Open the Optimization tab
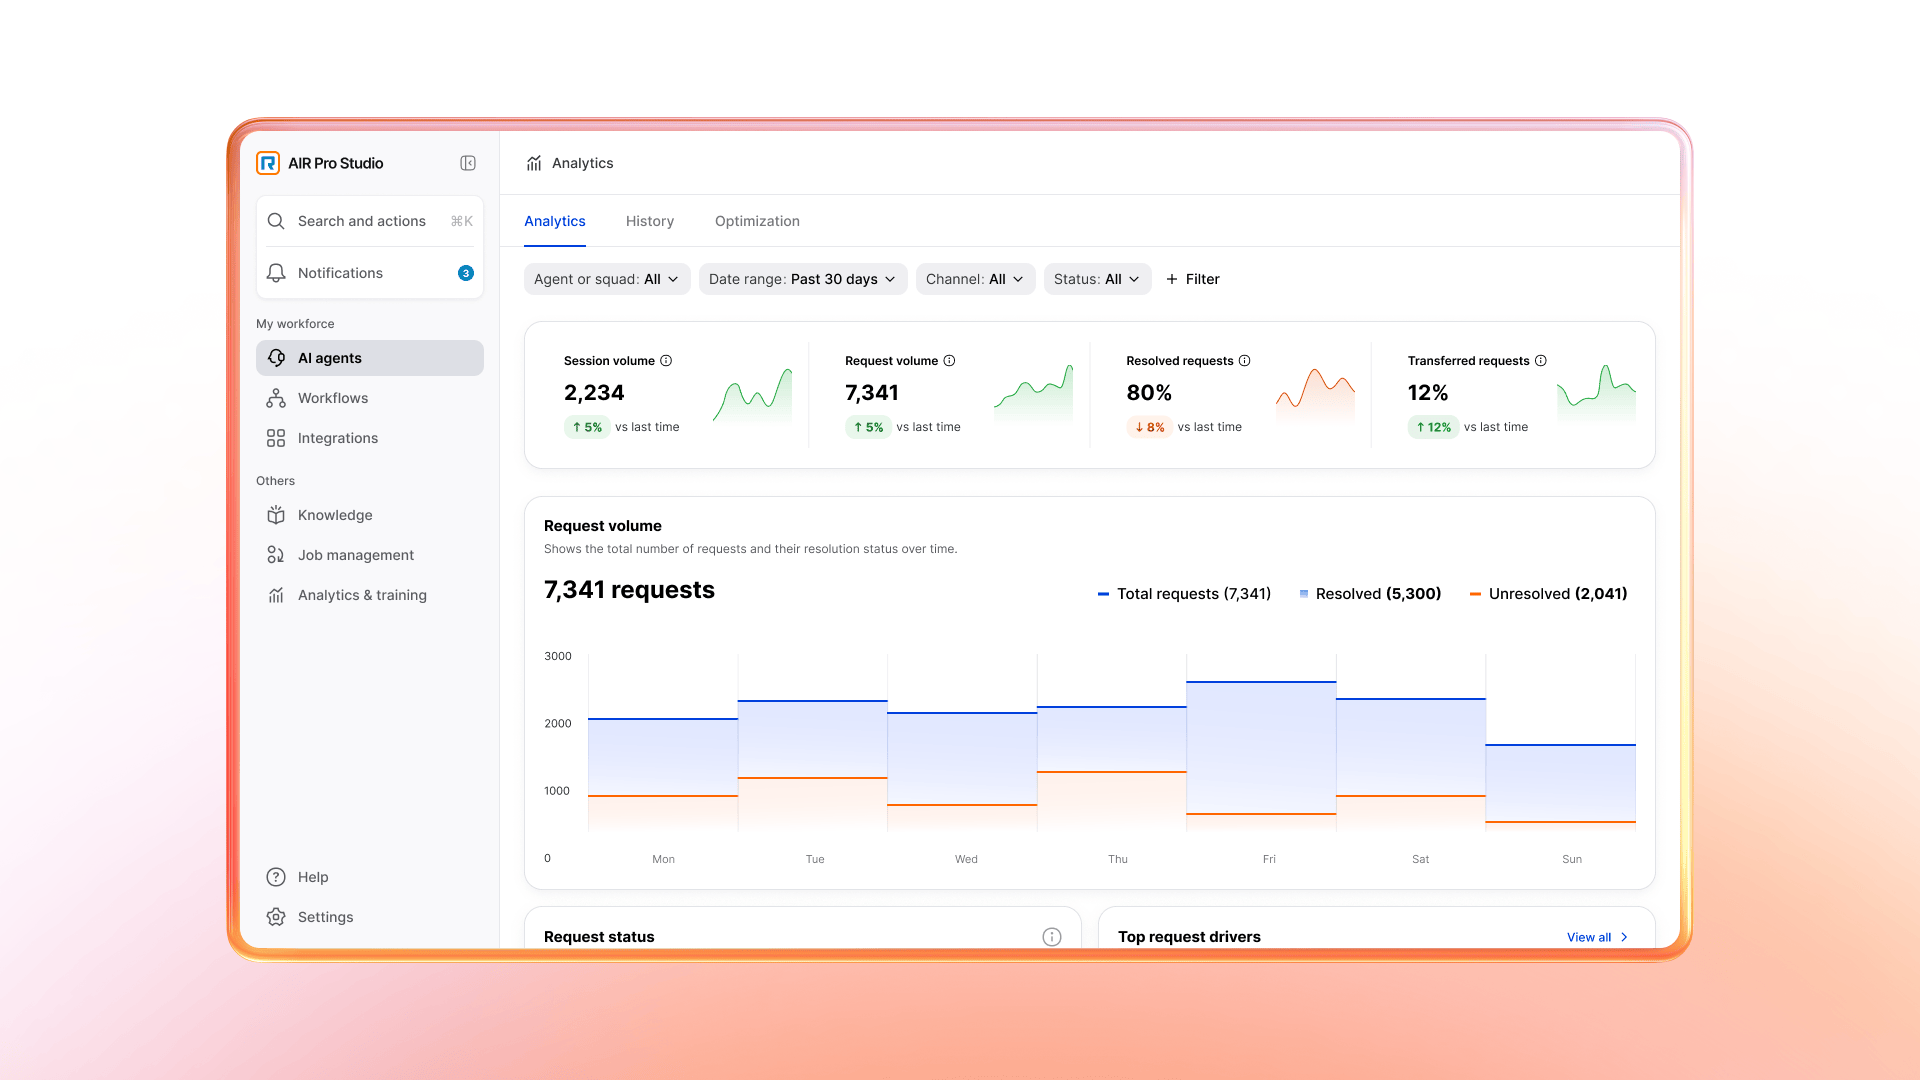1920x1080 pixels. pos(756,221)
